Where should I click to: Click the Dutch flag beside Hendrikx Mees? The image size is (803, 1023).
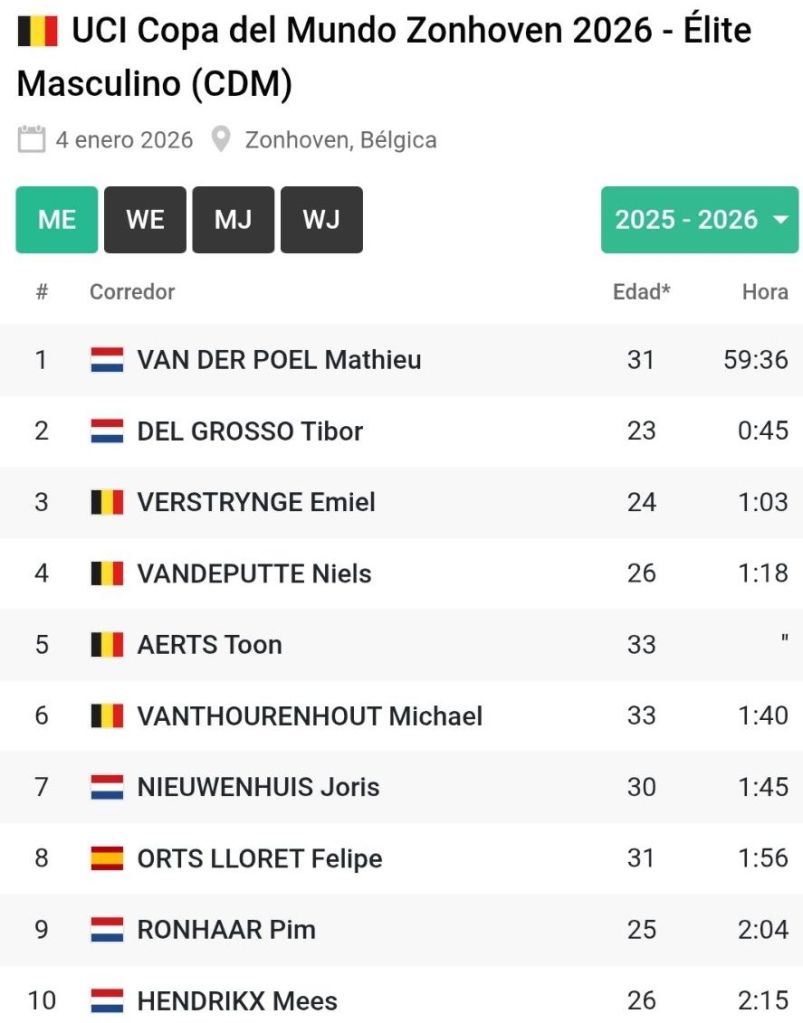click(107, 1001)
